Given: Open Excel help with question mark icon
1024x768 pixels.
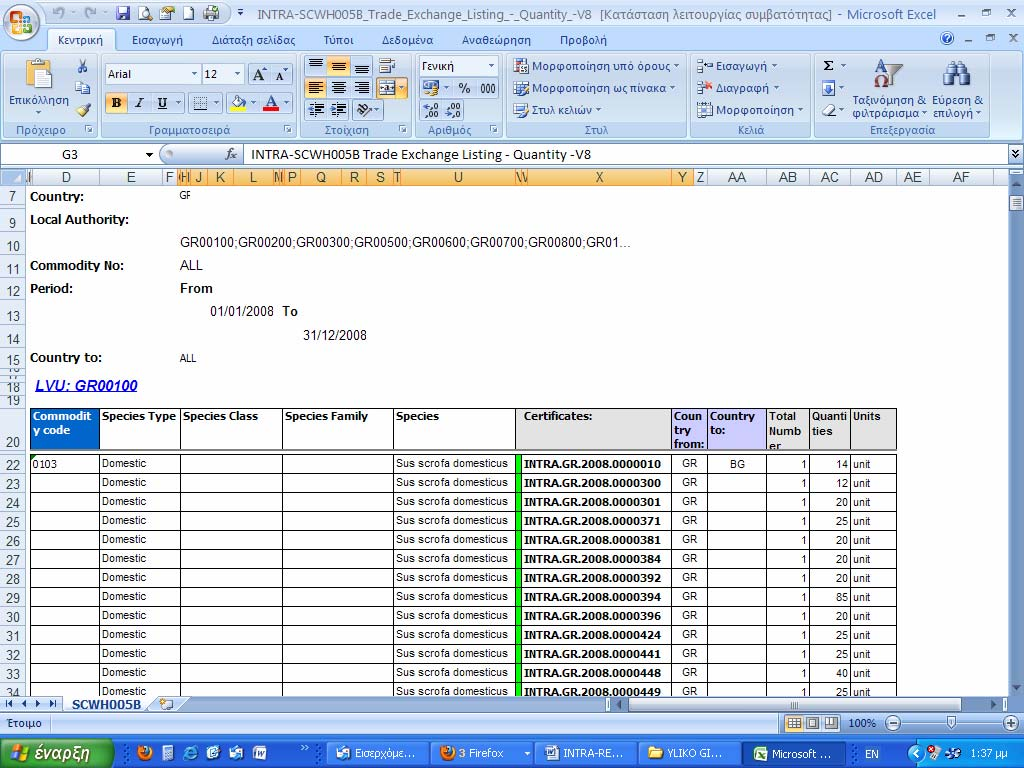Looking at the screenshot, I should (947, 39).
